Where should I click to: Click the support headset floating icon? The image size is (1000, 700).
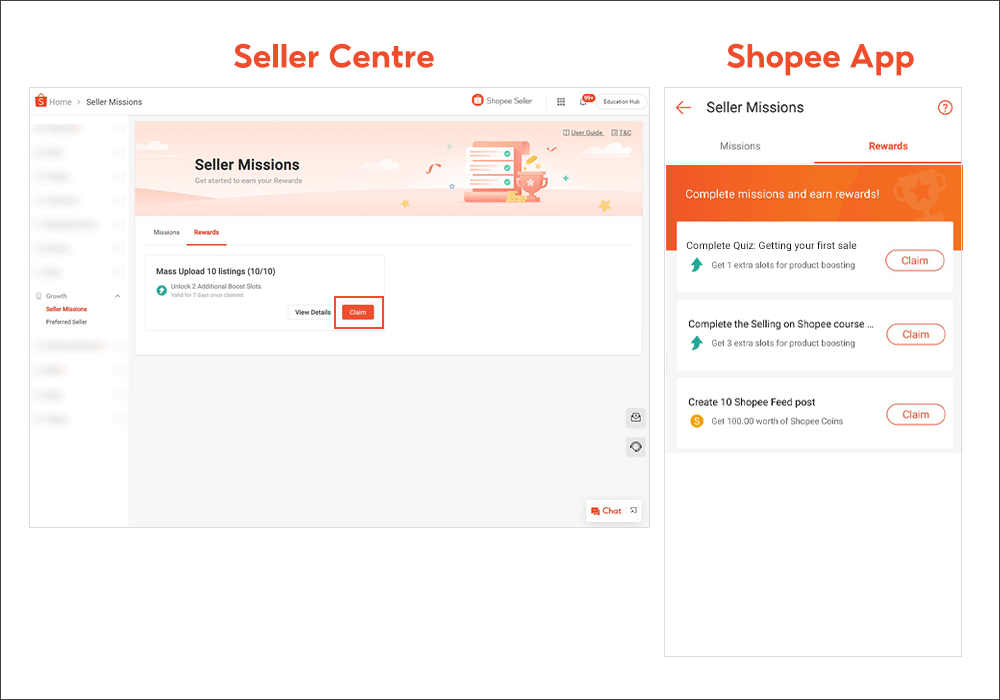[x=636, y=447]
